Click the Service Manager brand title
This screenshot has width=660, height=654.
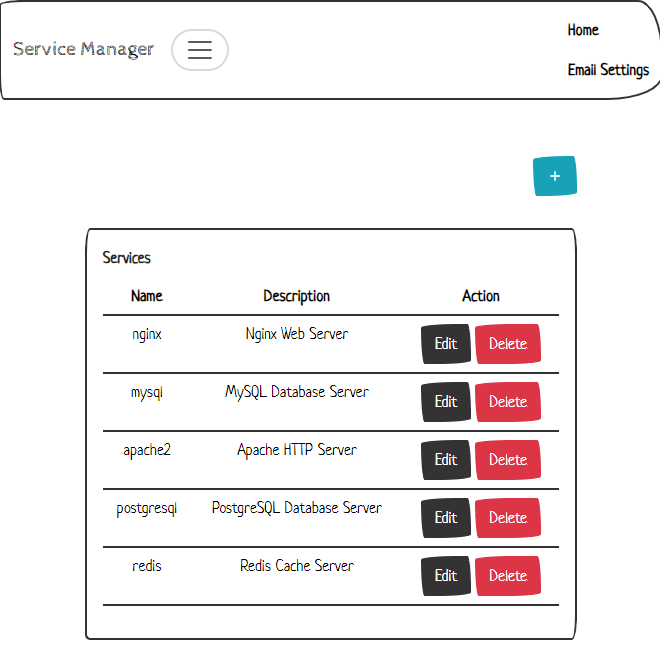coord(84,49)
